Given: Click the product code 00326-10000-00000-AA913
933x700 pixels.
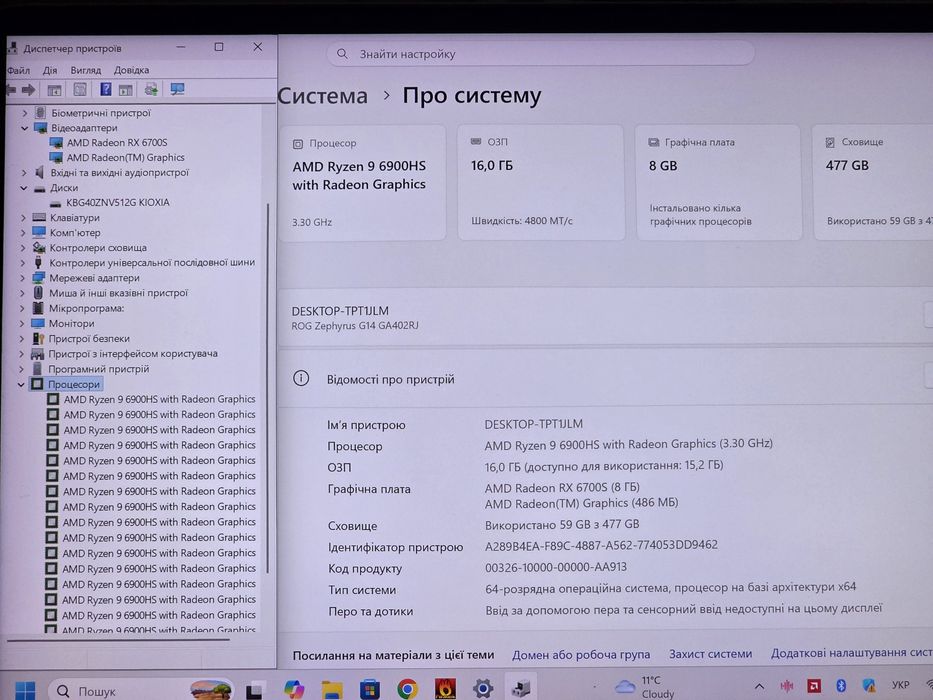Looking at the screenshot, I should [x=556, y=567].
